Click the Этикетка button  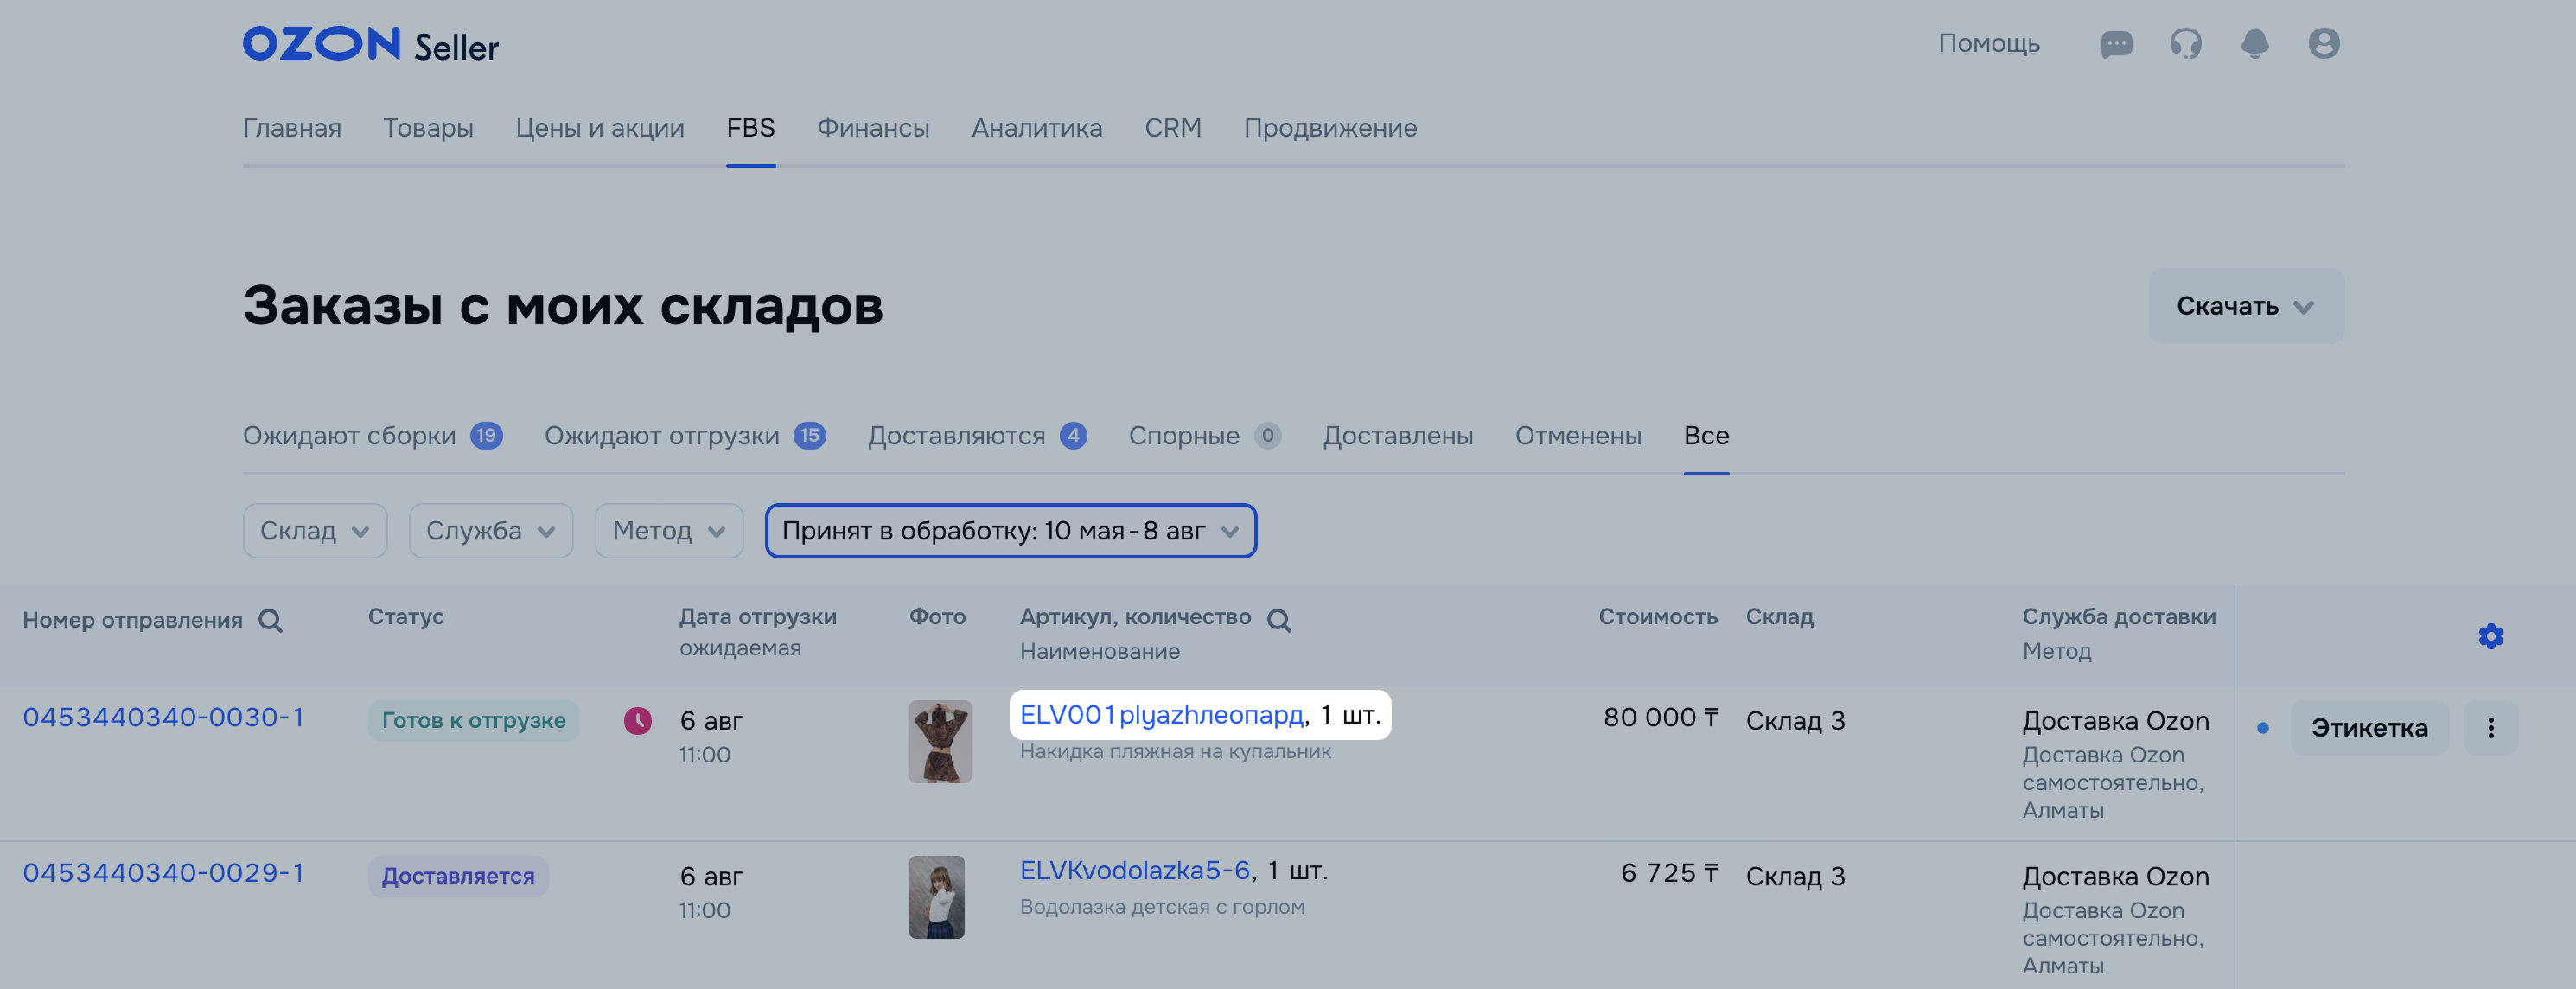point(2369,728)
